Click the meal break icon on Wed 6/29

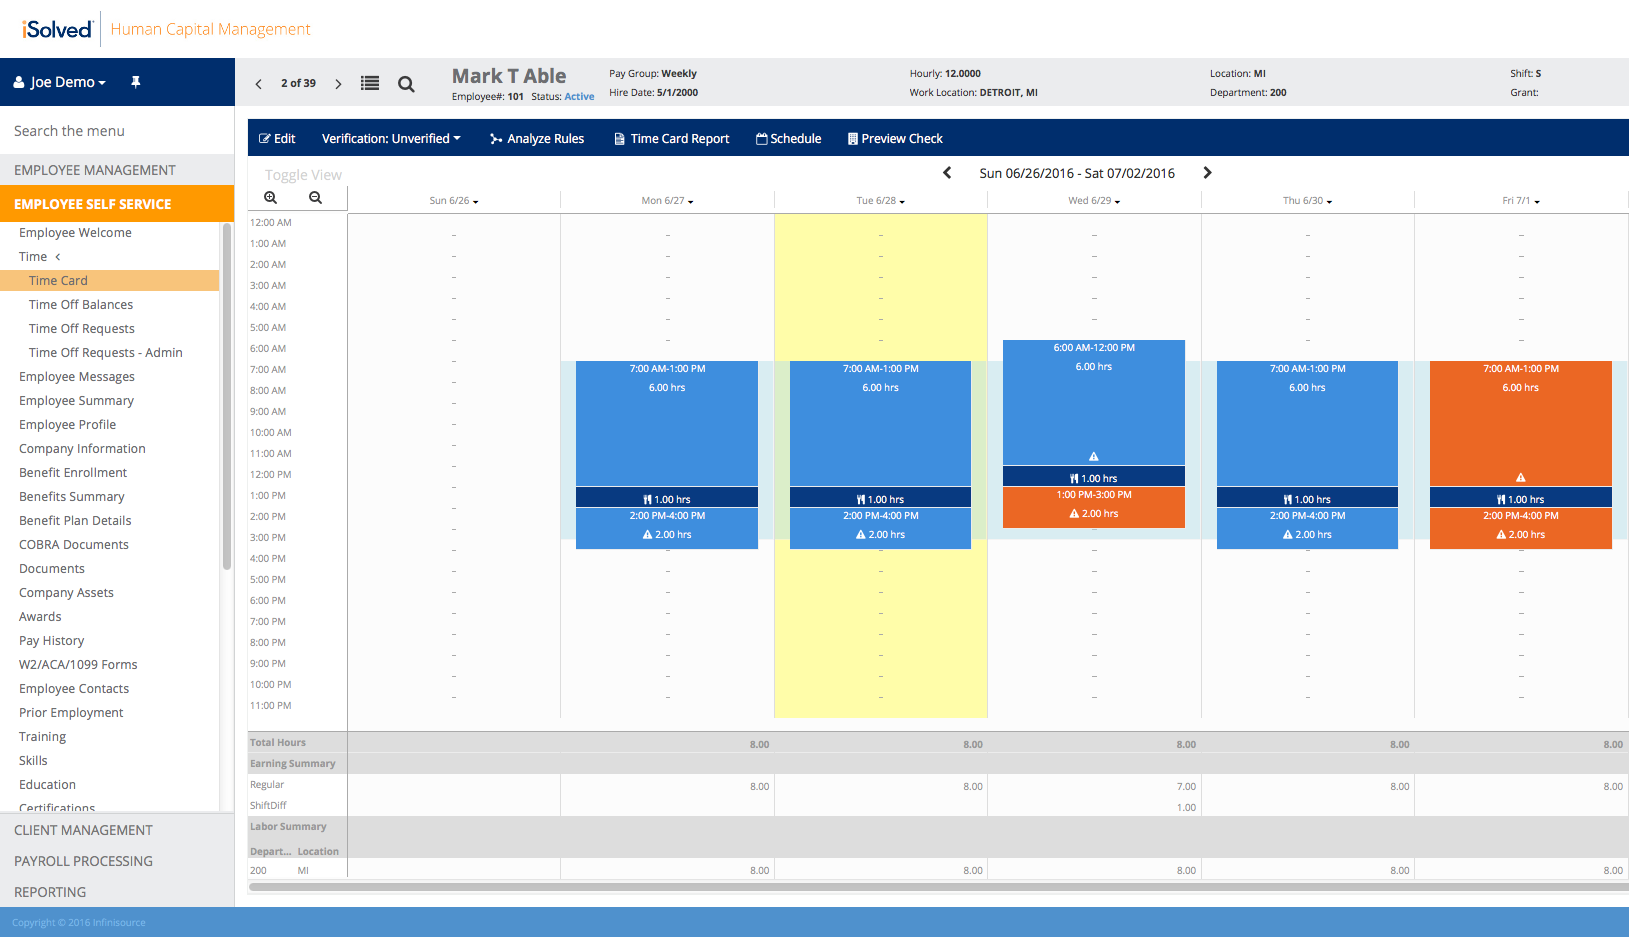click(x=1074, y=478)
